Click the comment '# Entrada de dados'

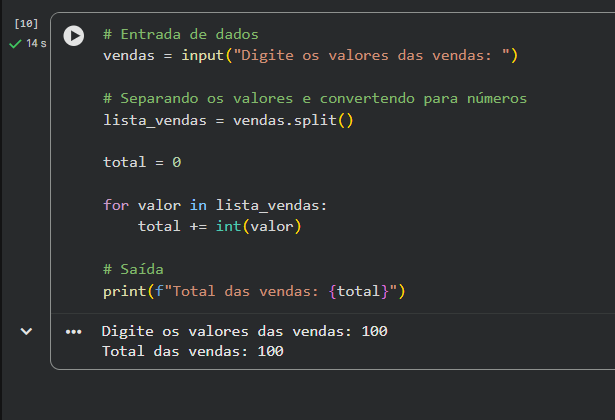tap(181, 35)
